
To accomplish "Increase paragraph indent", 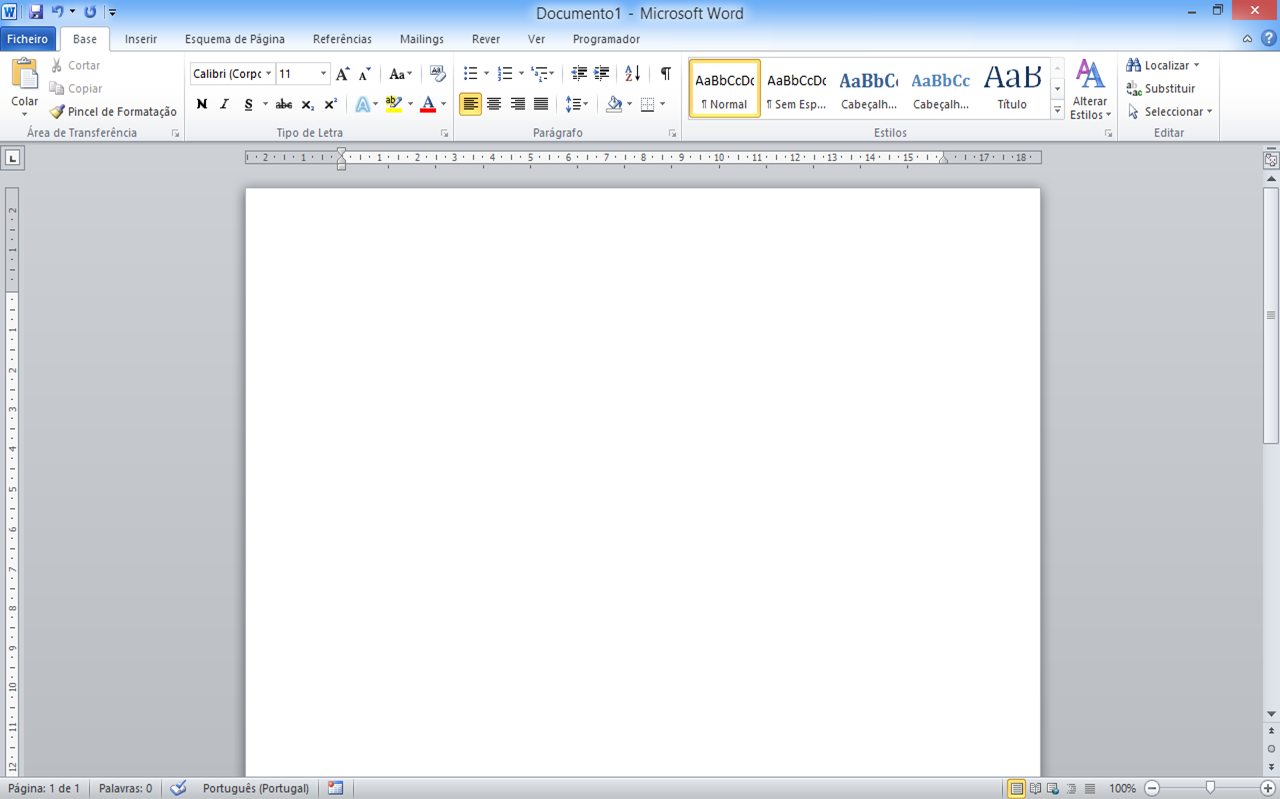I will [x=602, y=74].
